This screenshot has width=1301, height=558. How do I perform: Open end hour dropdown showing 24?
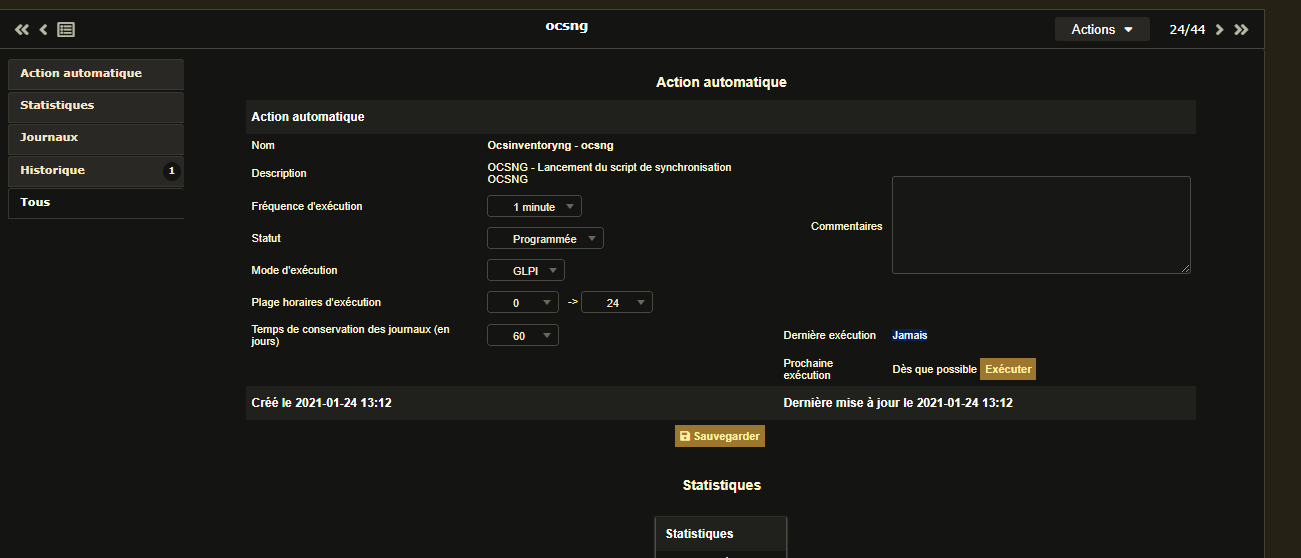(617, 303)
